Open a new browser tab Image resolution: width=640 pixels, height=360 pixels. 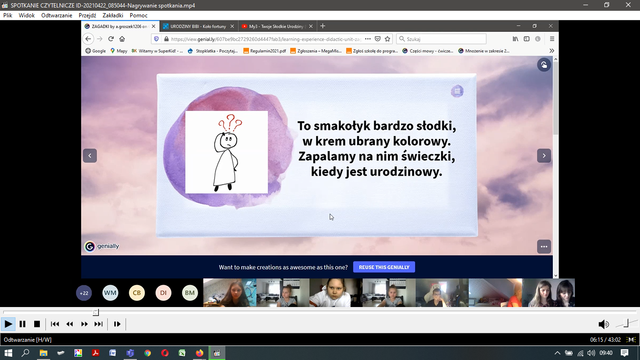322,26
